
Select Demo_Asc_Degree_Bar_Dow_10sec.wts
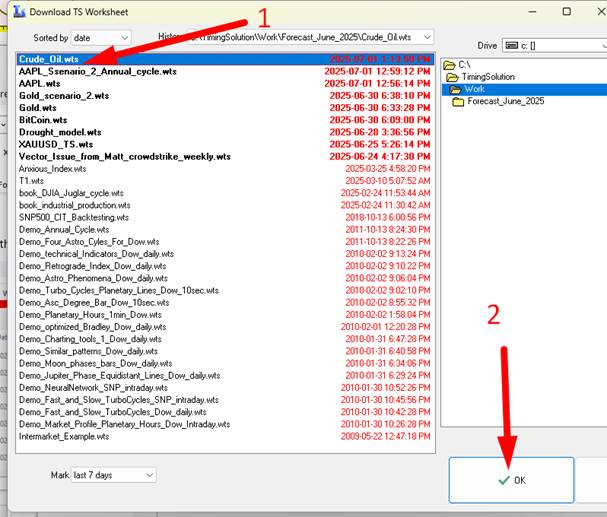[x=225, y=302]
